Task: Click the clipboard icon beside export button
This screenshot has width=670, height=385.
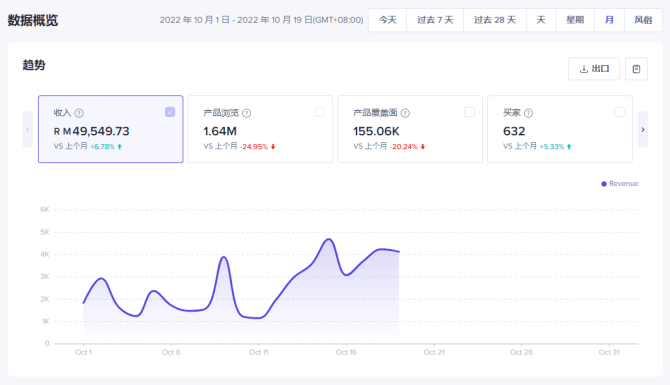Action: tap(636, 69)
